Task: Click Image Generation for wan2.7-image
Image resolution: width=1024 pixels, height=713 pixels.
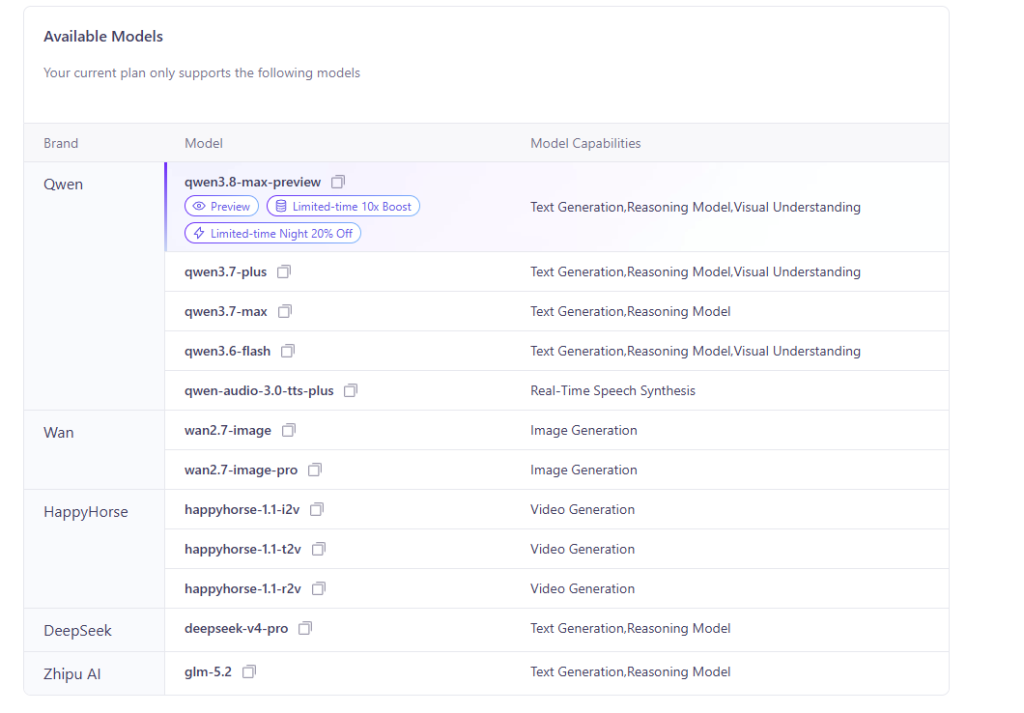Action: 584,430
